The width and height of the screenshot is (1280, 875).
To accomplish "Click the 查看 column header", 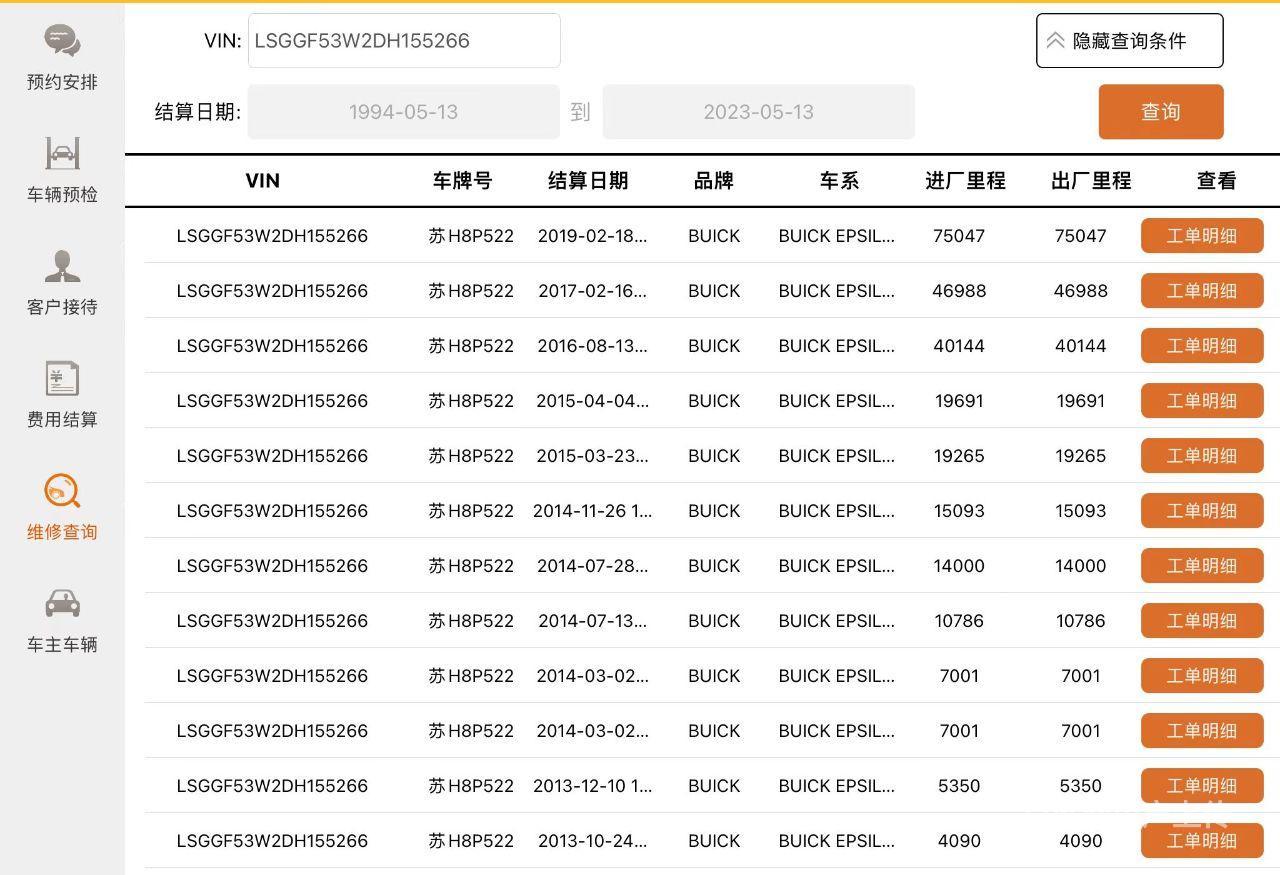I will click(x=1217, y=181).
